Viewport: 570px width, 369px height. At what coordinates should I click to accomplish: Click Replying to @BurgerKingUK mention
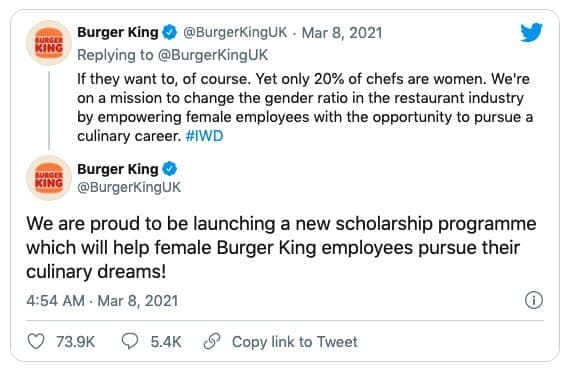[213, 55]
